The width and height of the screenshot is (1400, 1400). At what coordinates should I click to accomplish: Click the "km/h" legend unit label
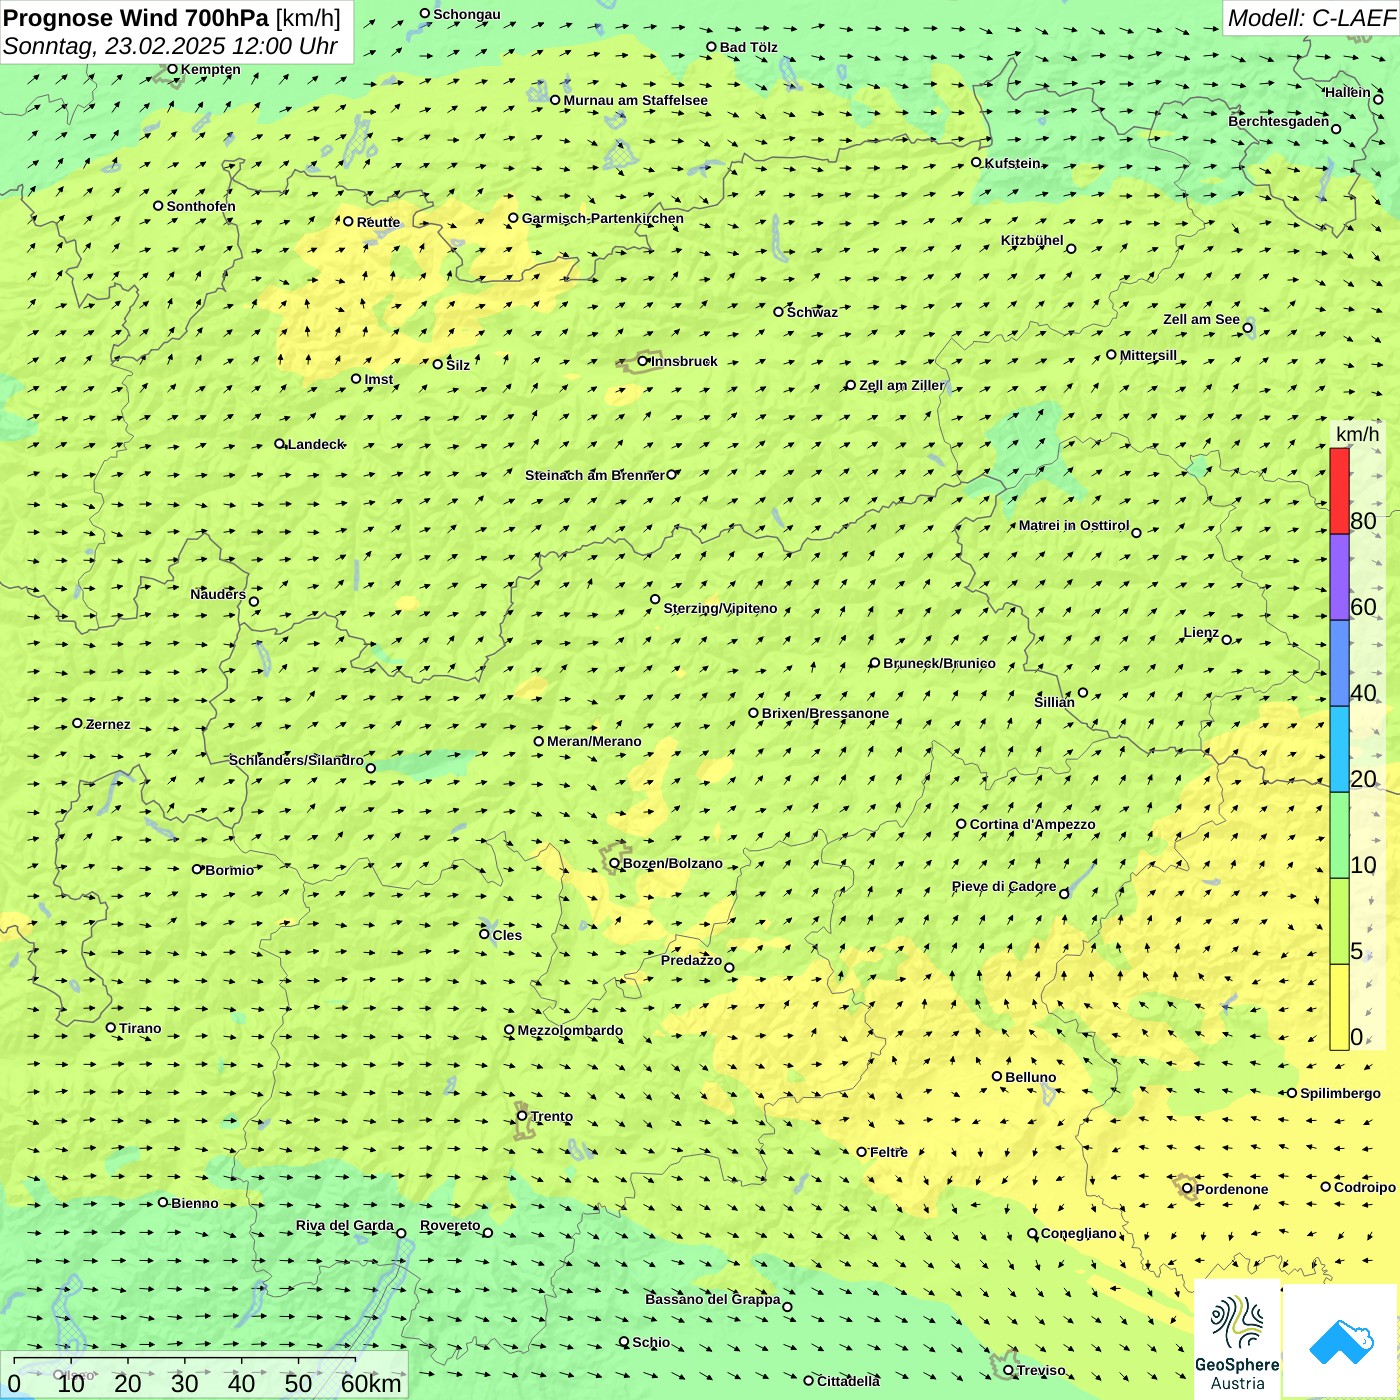click(x=1357, y=434)
